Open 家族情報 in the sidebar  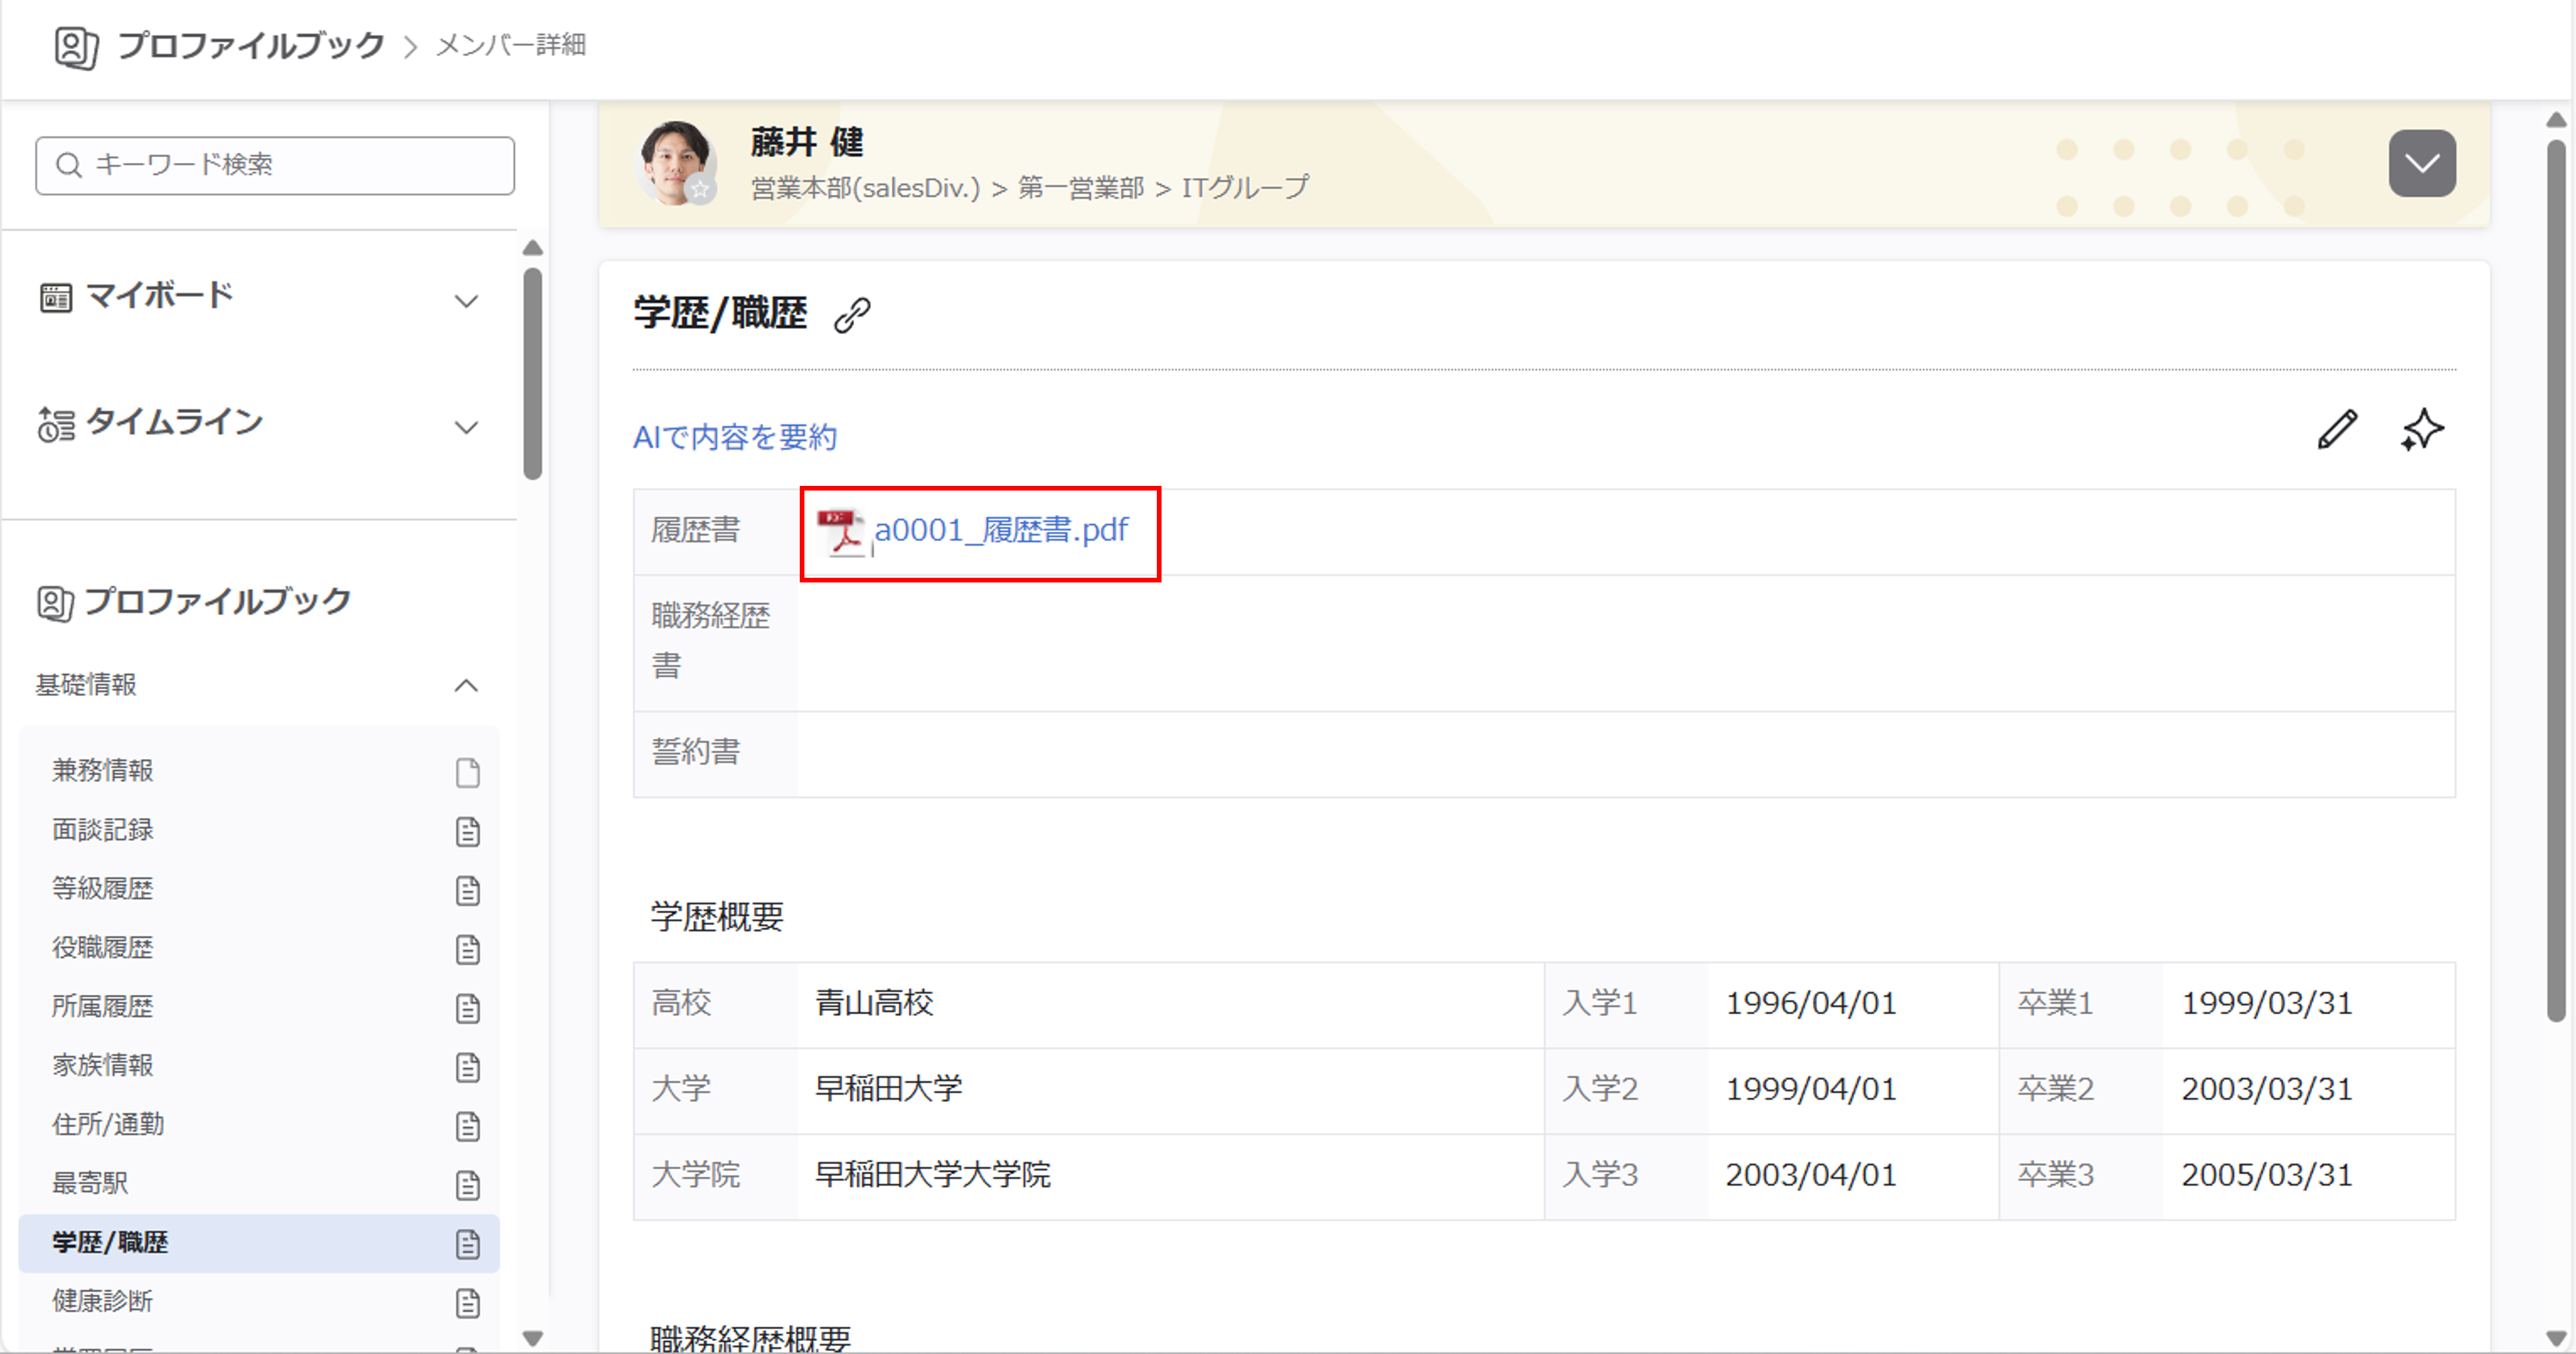pos(103,1065)
